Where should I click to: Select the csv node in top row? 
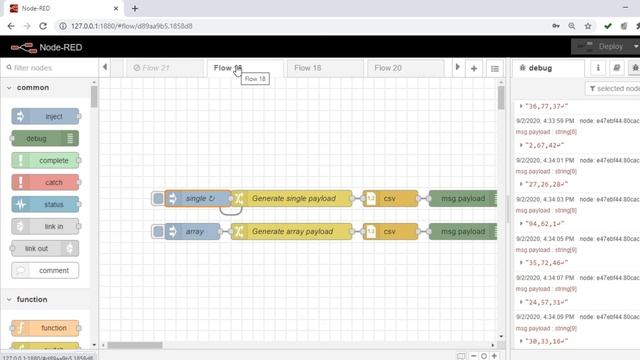(390, 198)
